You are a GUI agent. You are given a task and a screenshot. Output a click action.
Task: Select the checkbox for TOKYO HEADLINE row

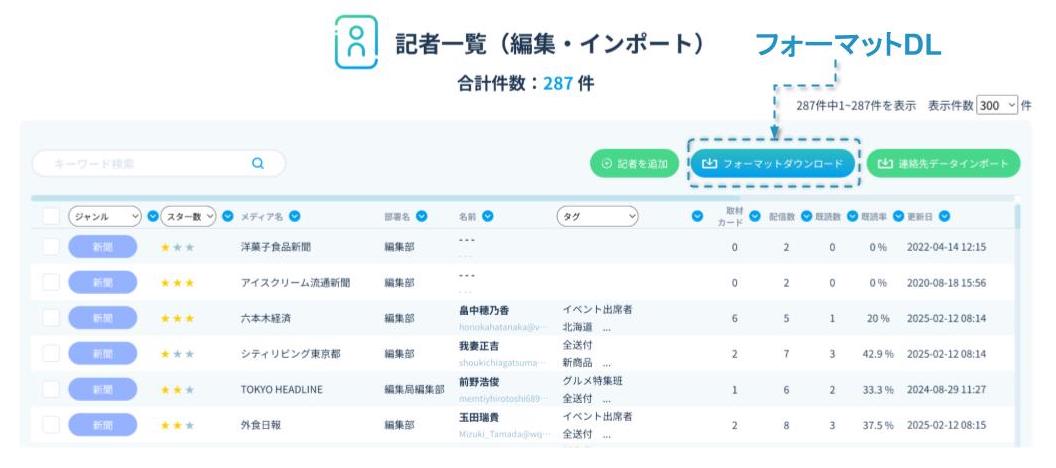51,389
